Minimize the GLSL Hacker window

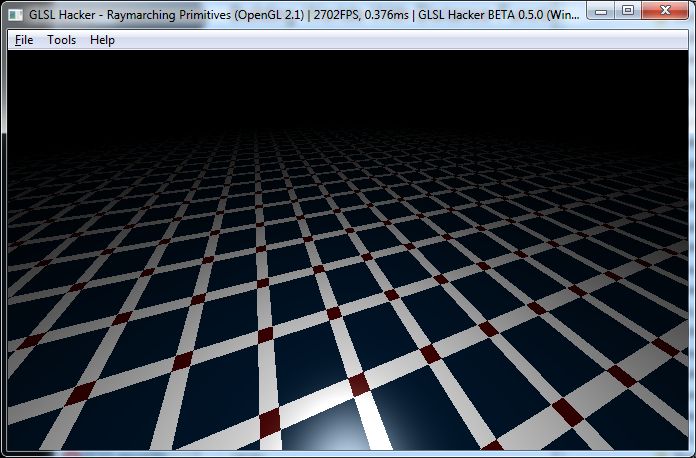coord(599,10)
